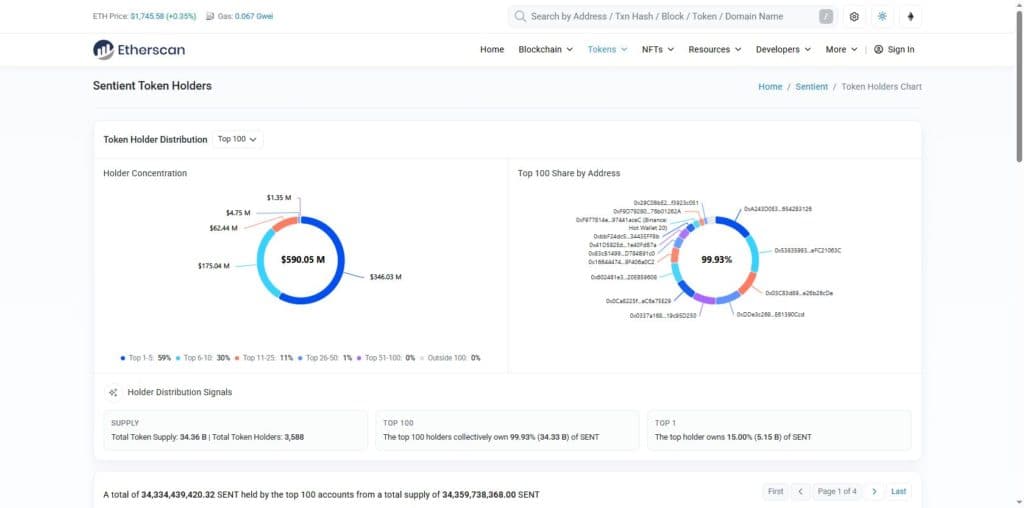Click address label 0x16644474...8F406a0C2
Image resolution: width=1024 pixels, height=508 pixels.
(621, 261)
